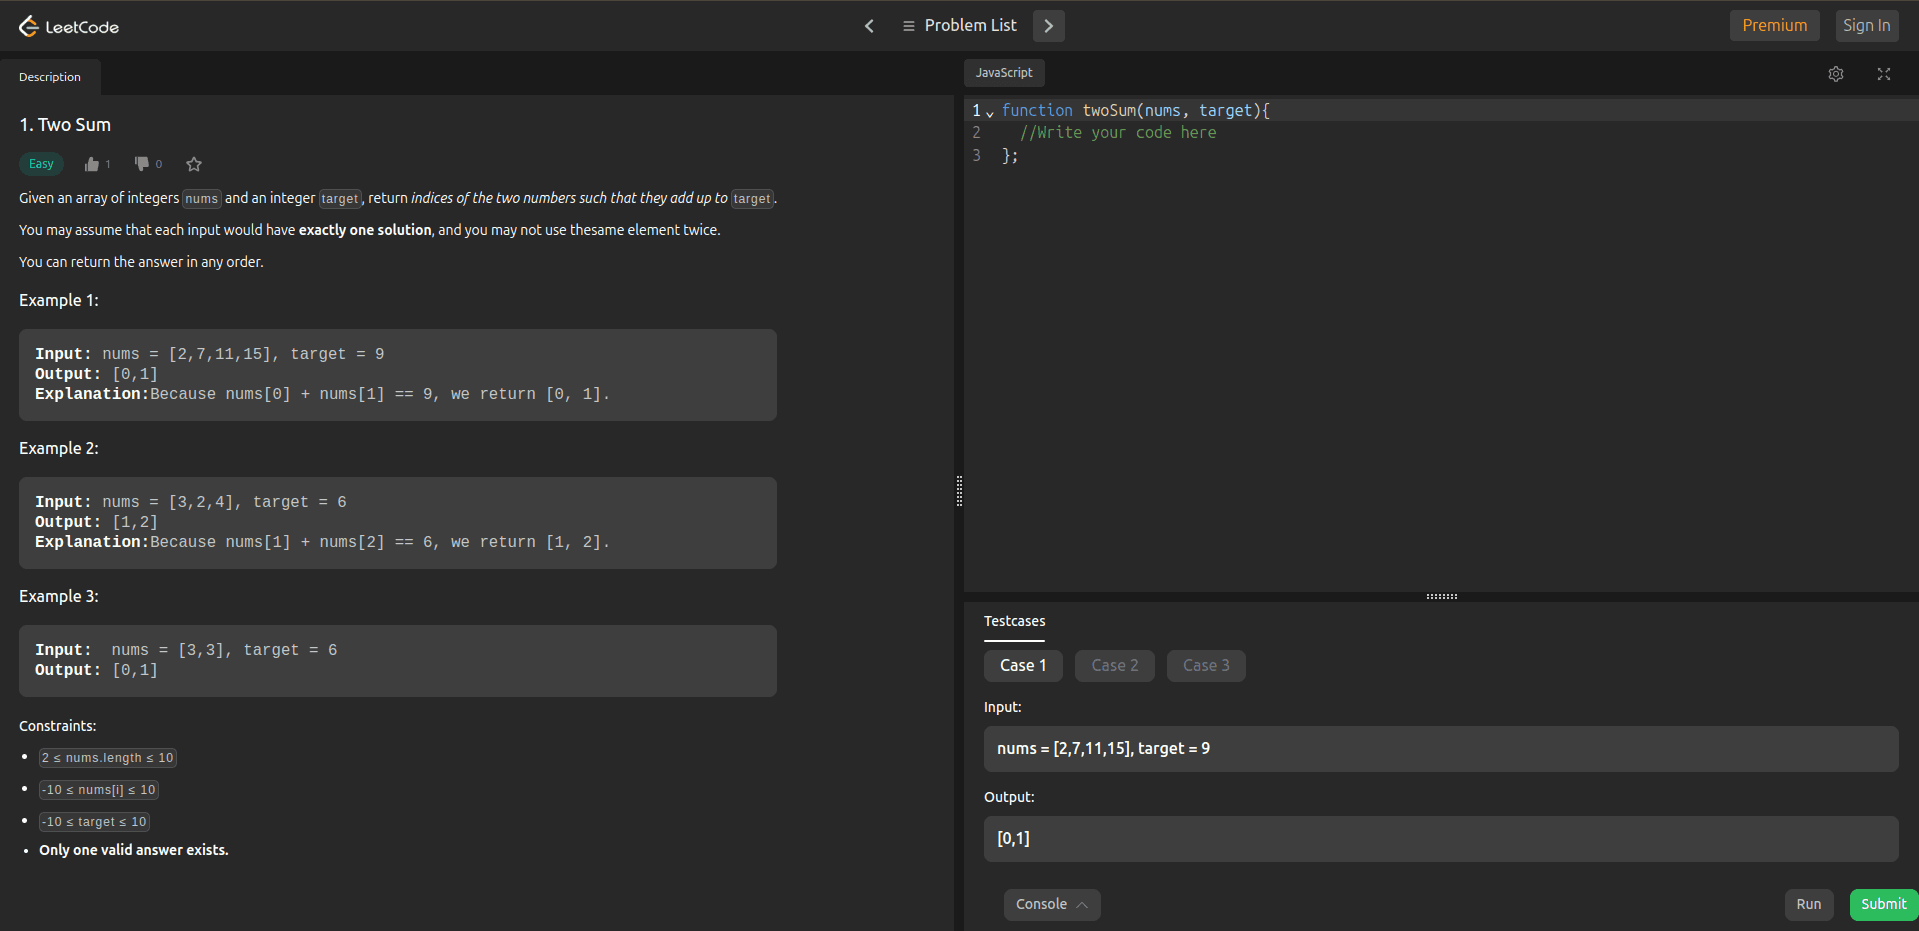1919x931 pixels.
Task: Select Case 2 testcase
Action: [x=1115, y=666]
